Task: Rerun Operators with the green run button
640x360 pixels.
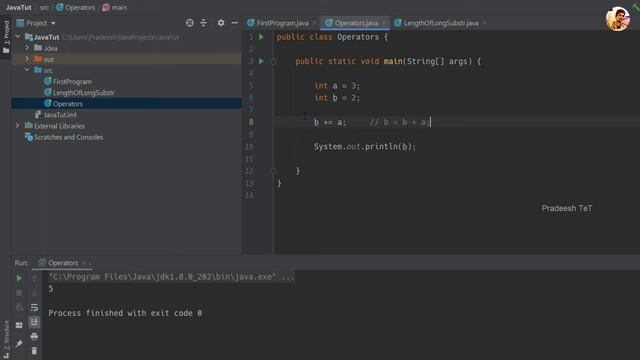Action: point(19,278)
